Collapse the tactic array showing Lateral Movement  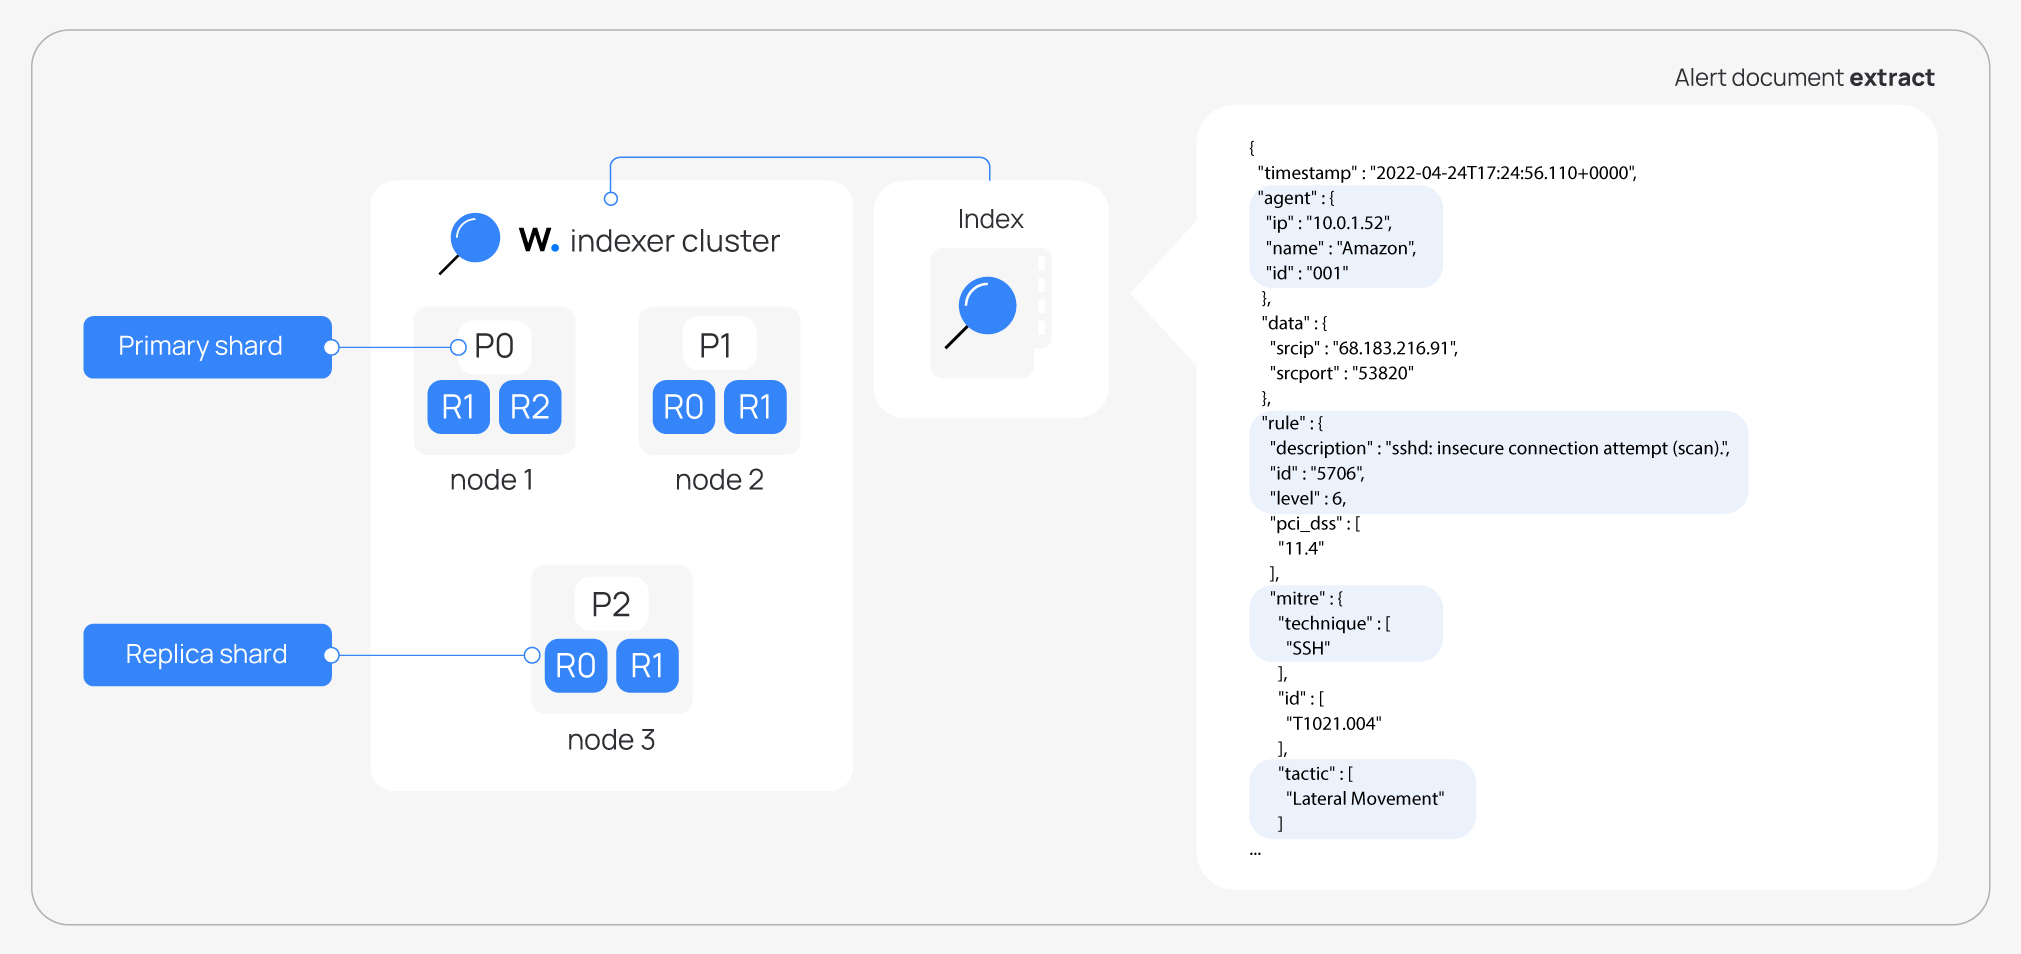(x=1362, y=797)
